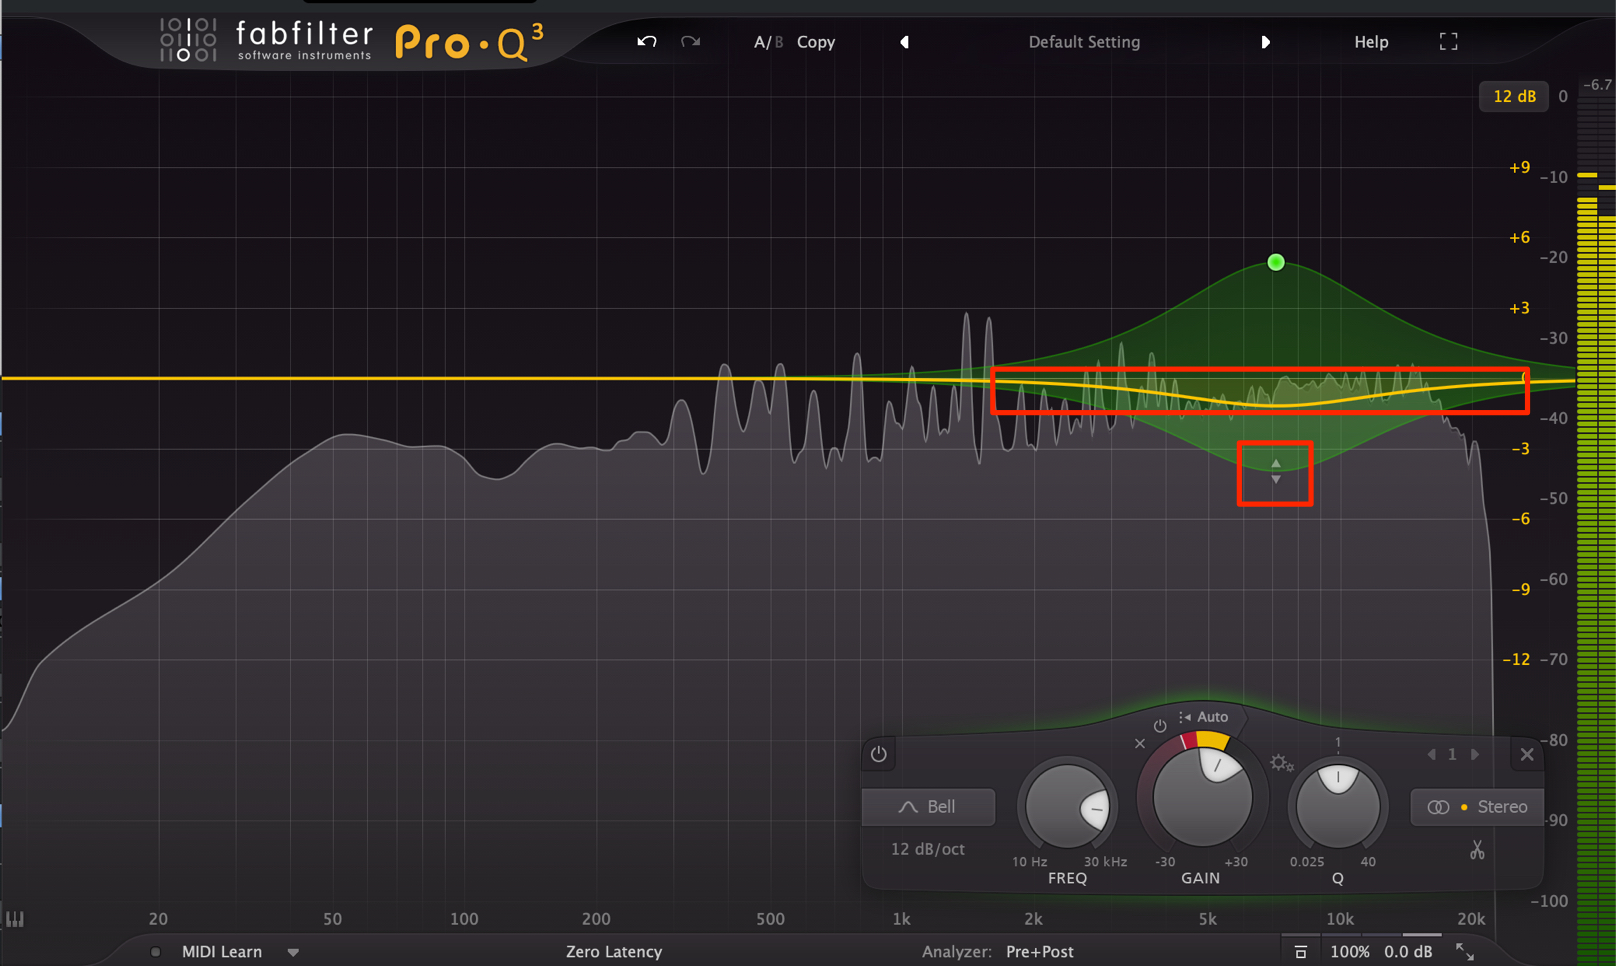Click the +9 dB scale label
This screenshot has height=966, width=1616.
(x=1519, y=167)
